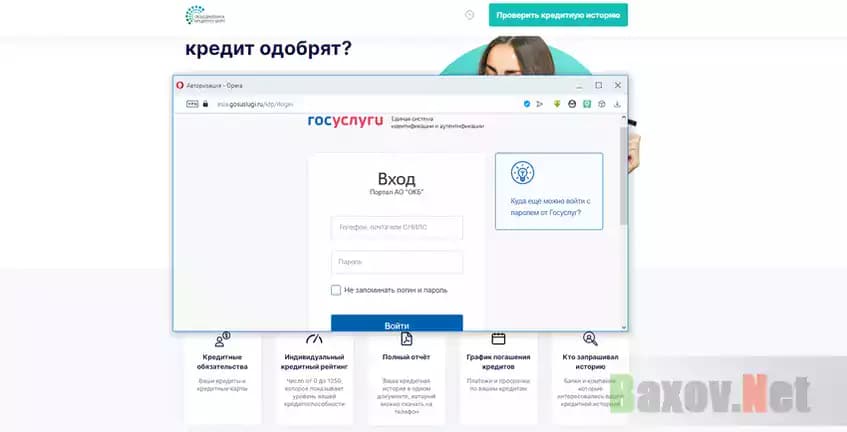Screen dimensions: 847x432
Task: Click the green square extension icon
Action: 587,104
